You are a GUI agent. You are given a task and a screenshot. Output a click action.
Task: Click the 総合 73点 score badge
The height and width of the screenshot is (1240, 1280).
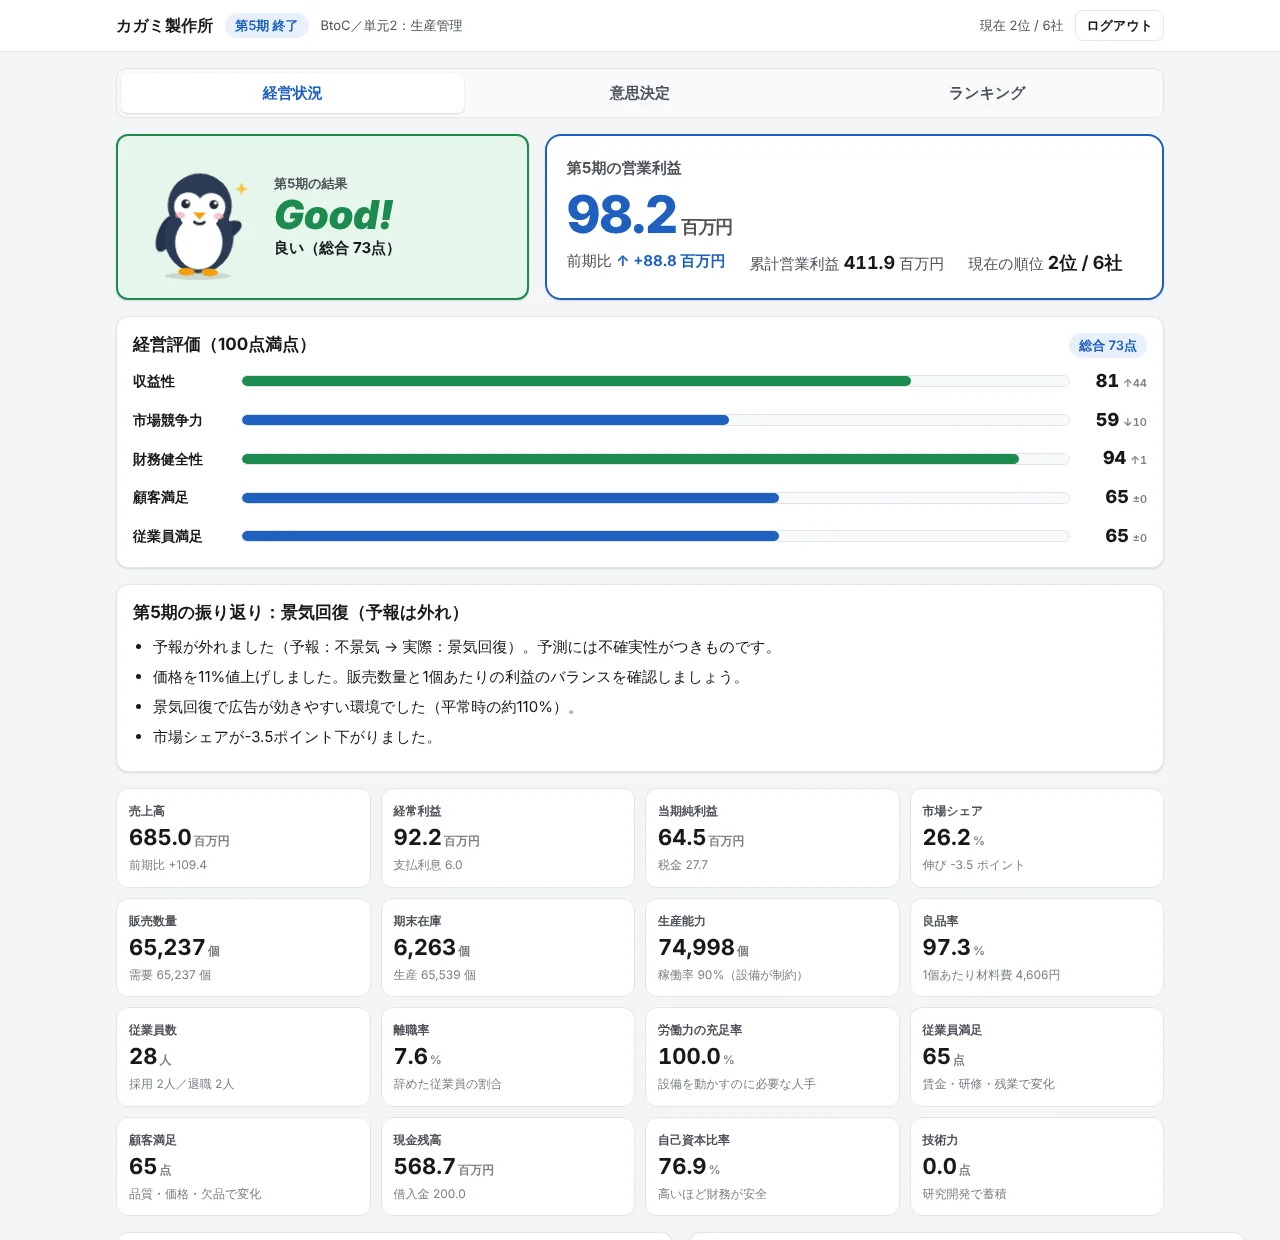click(1108, 346)
